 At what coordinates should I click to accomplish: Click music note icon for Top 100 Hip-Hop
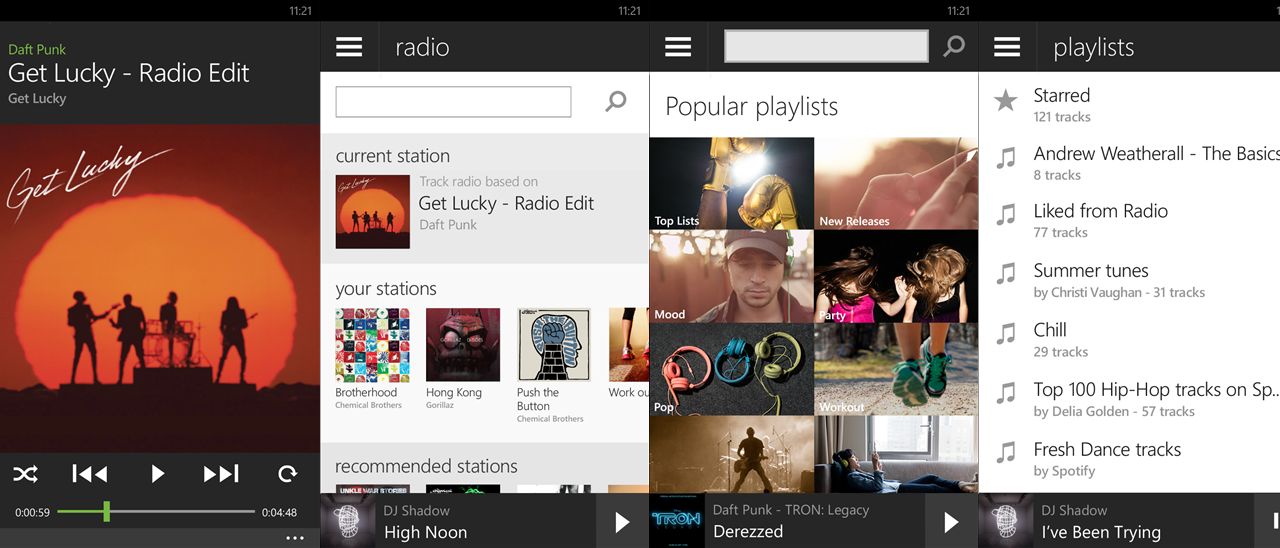1006,393
